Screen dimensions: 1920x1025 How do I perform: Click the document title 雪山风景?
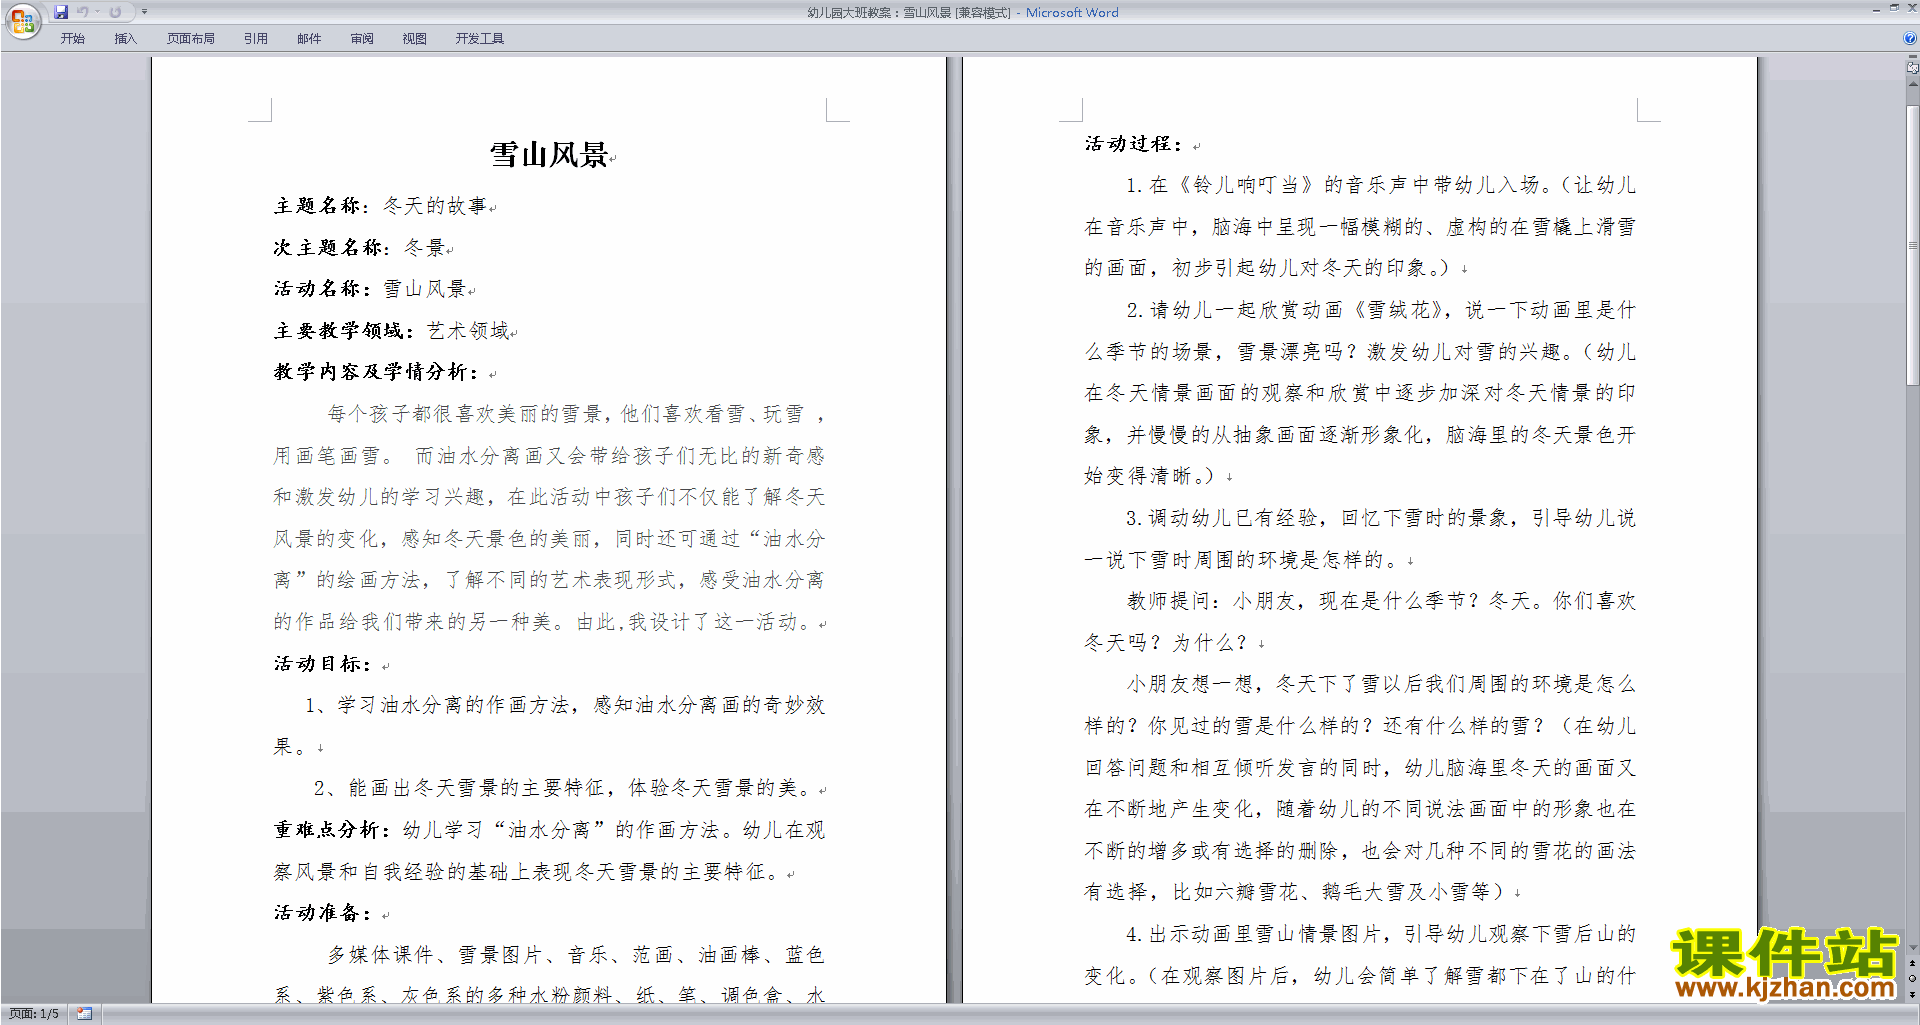pos(549,155)
